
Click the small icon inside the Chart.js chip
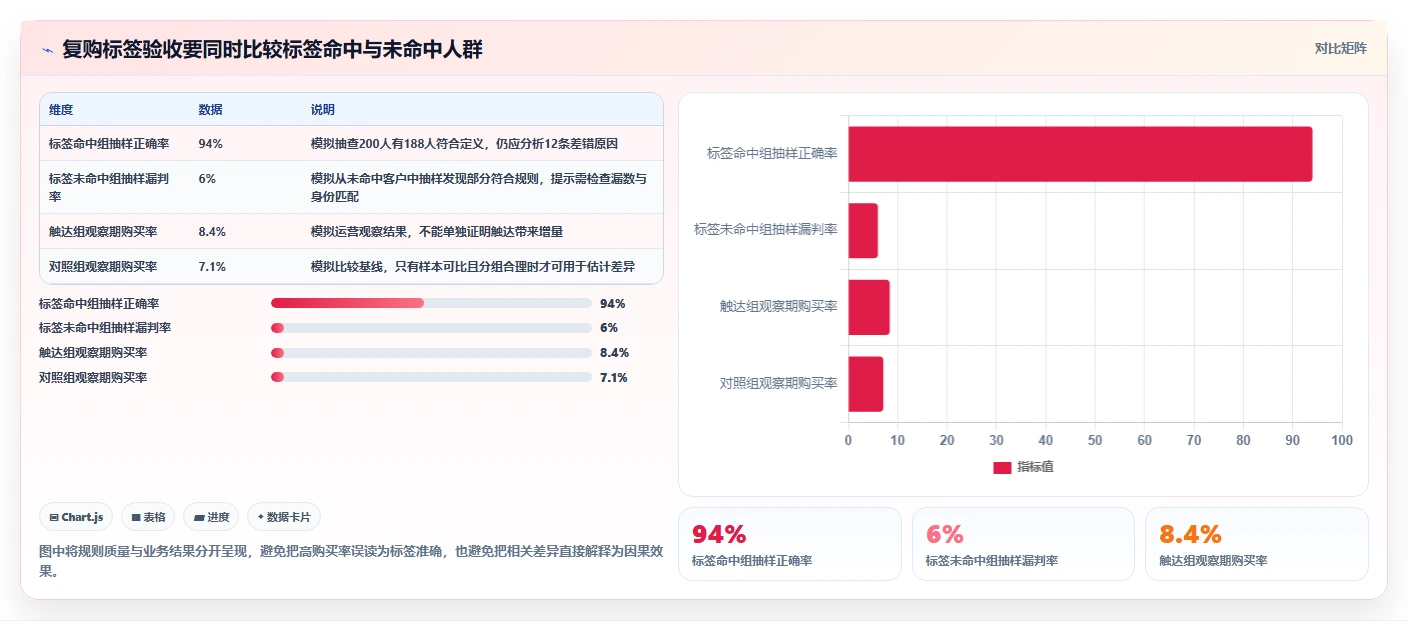(54, 518)
